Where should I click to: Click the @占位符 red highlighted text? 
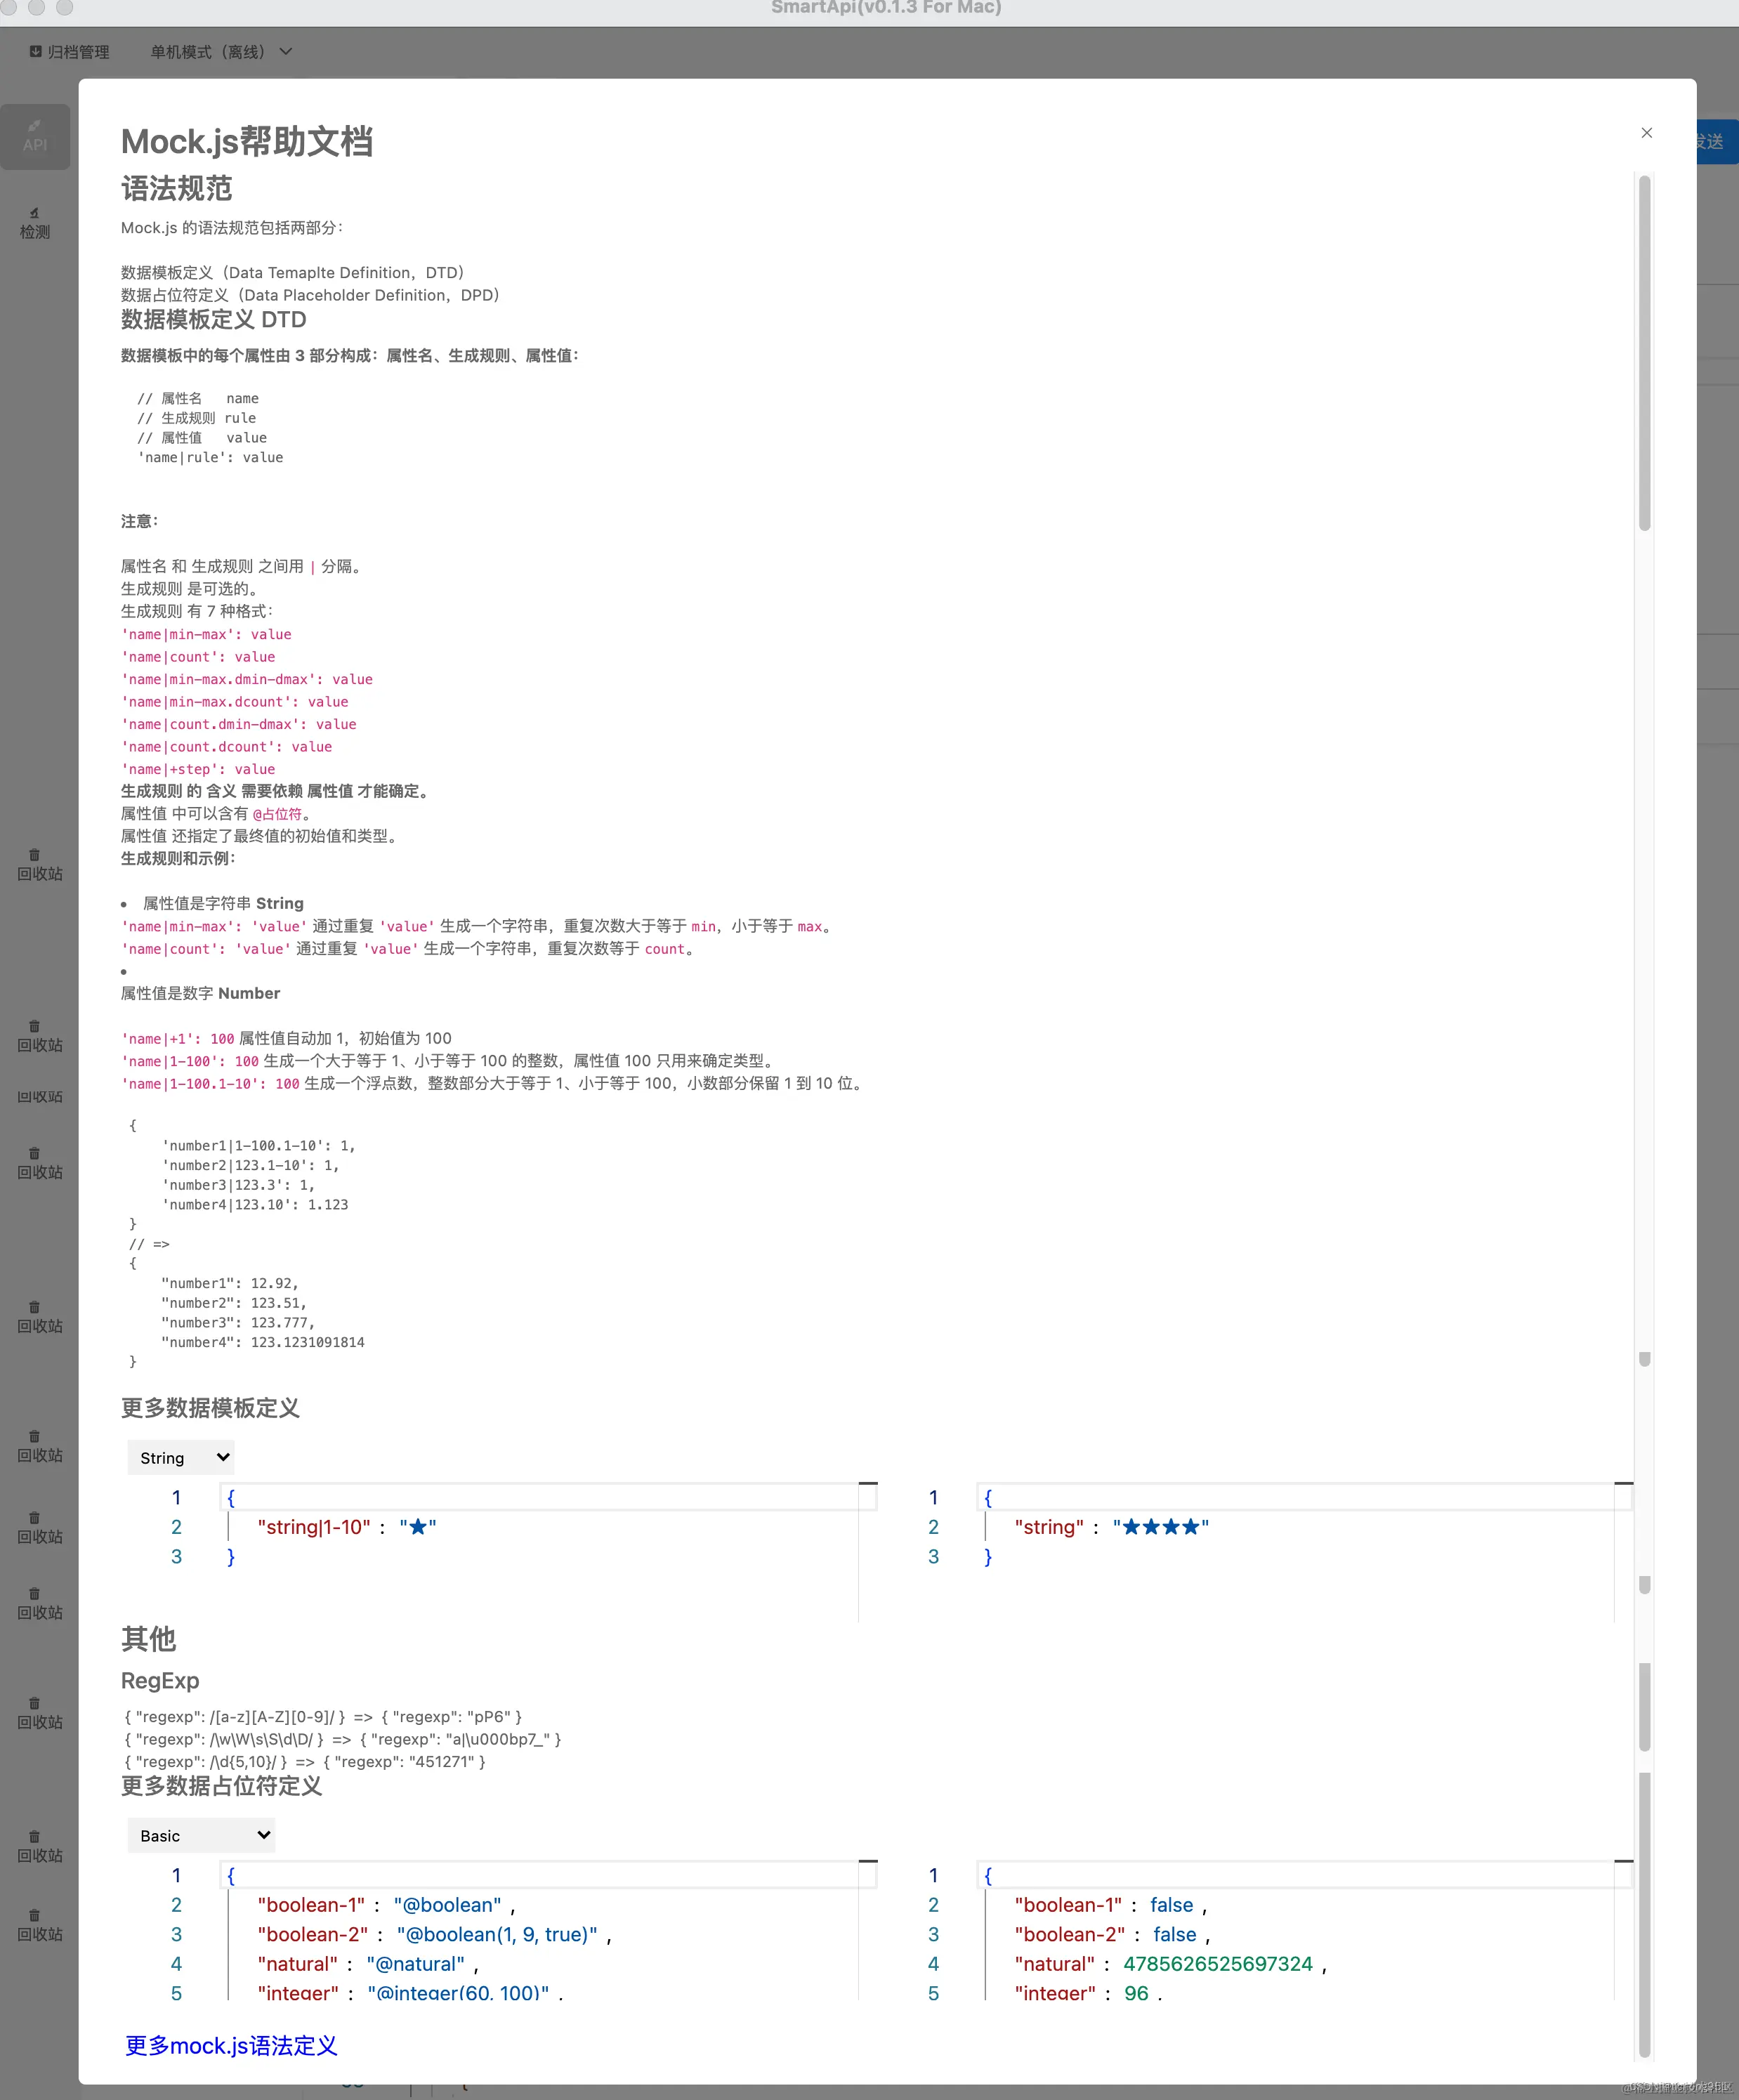[x=278, y=814]
